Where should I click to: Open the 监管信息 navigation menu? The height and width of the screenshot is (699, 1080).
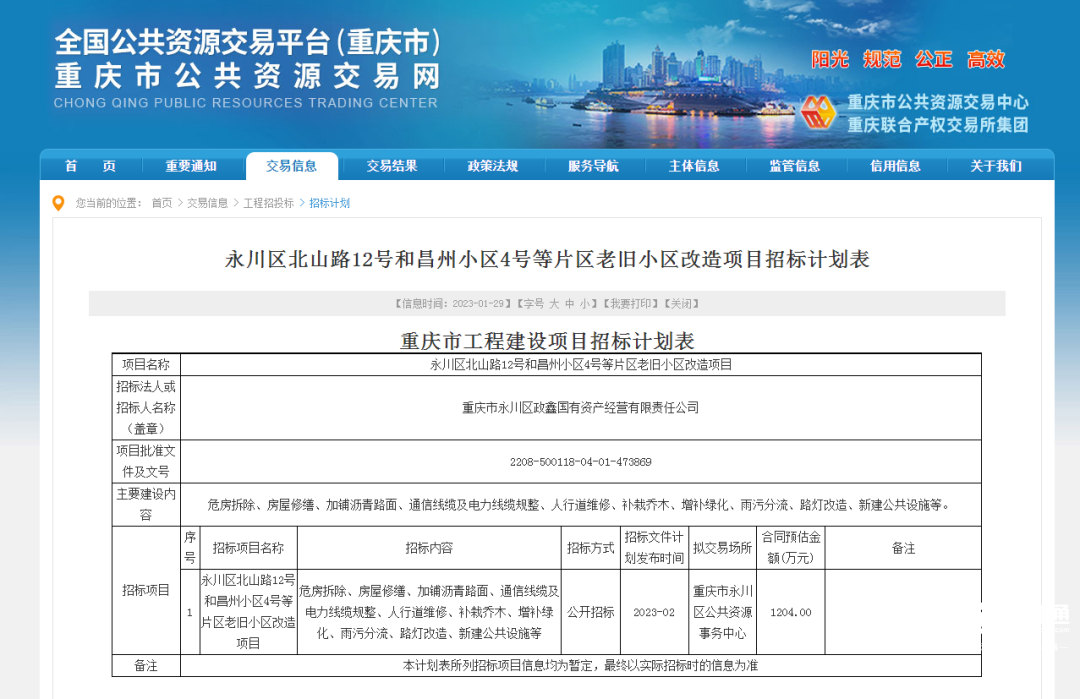pos(795,166)
